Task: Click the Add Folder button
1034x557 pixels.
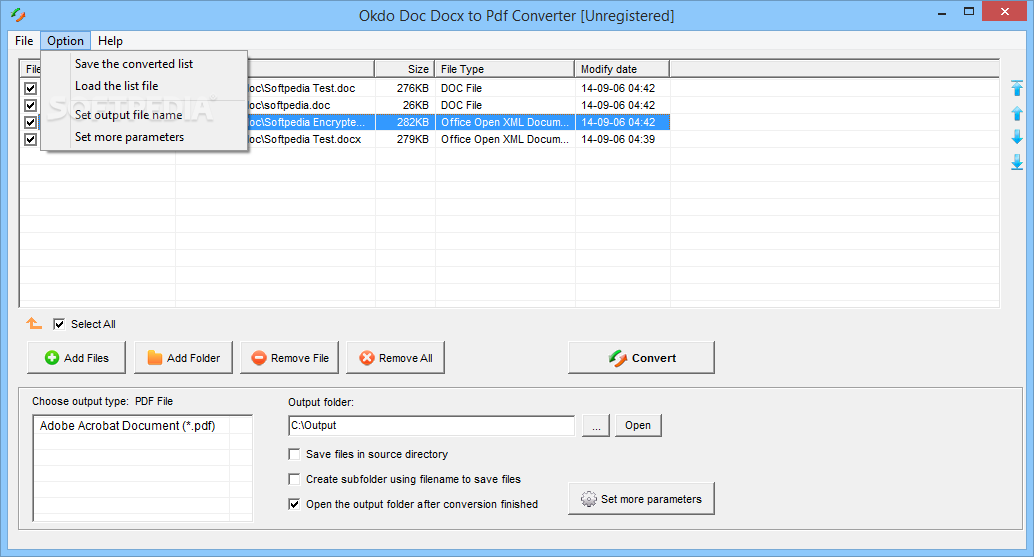Action: (183, 358)
